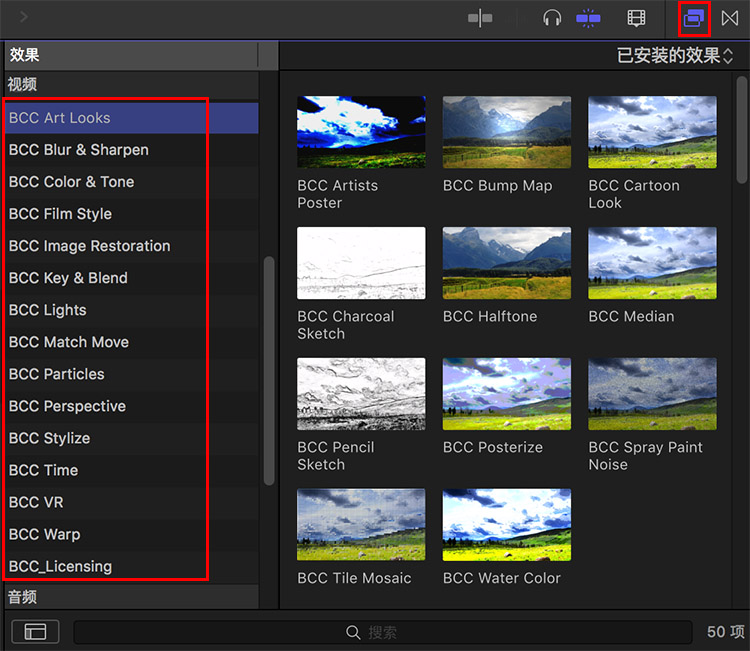Click the effects grid scrollbar
The width and height of the screenshot is (750, 651).
tap(742, 129)
